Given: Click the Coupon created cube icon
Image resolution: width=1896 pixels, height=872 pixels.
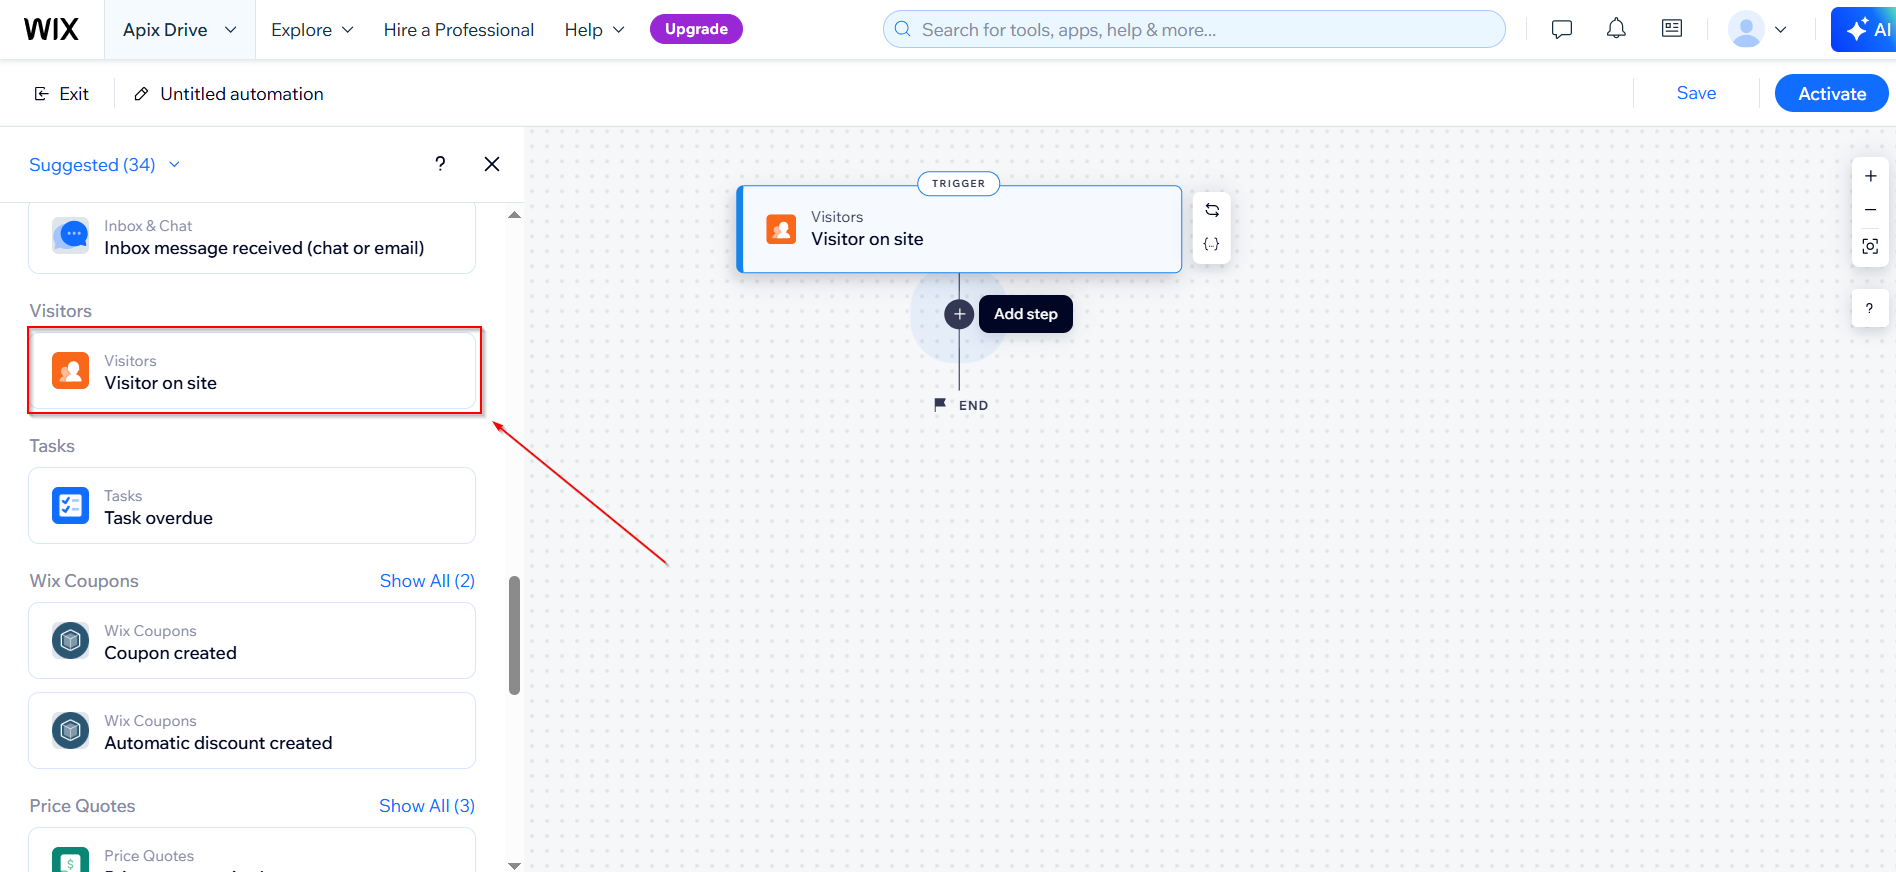Looking at the screenshot, I should click(x=71, y=641).
